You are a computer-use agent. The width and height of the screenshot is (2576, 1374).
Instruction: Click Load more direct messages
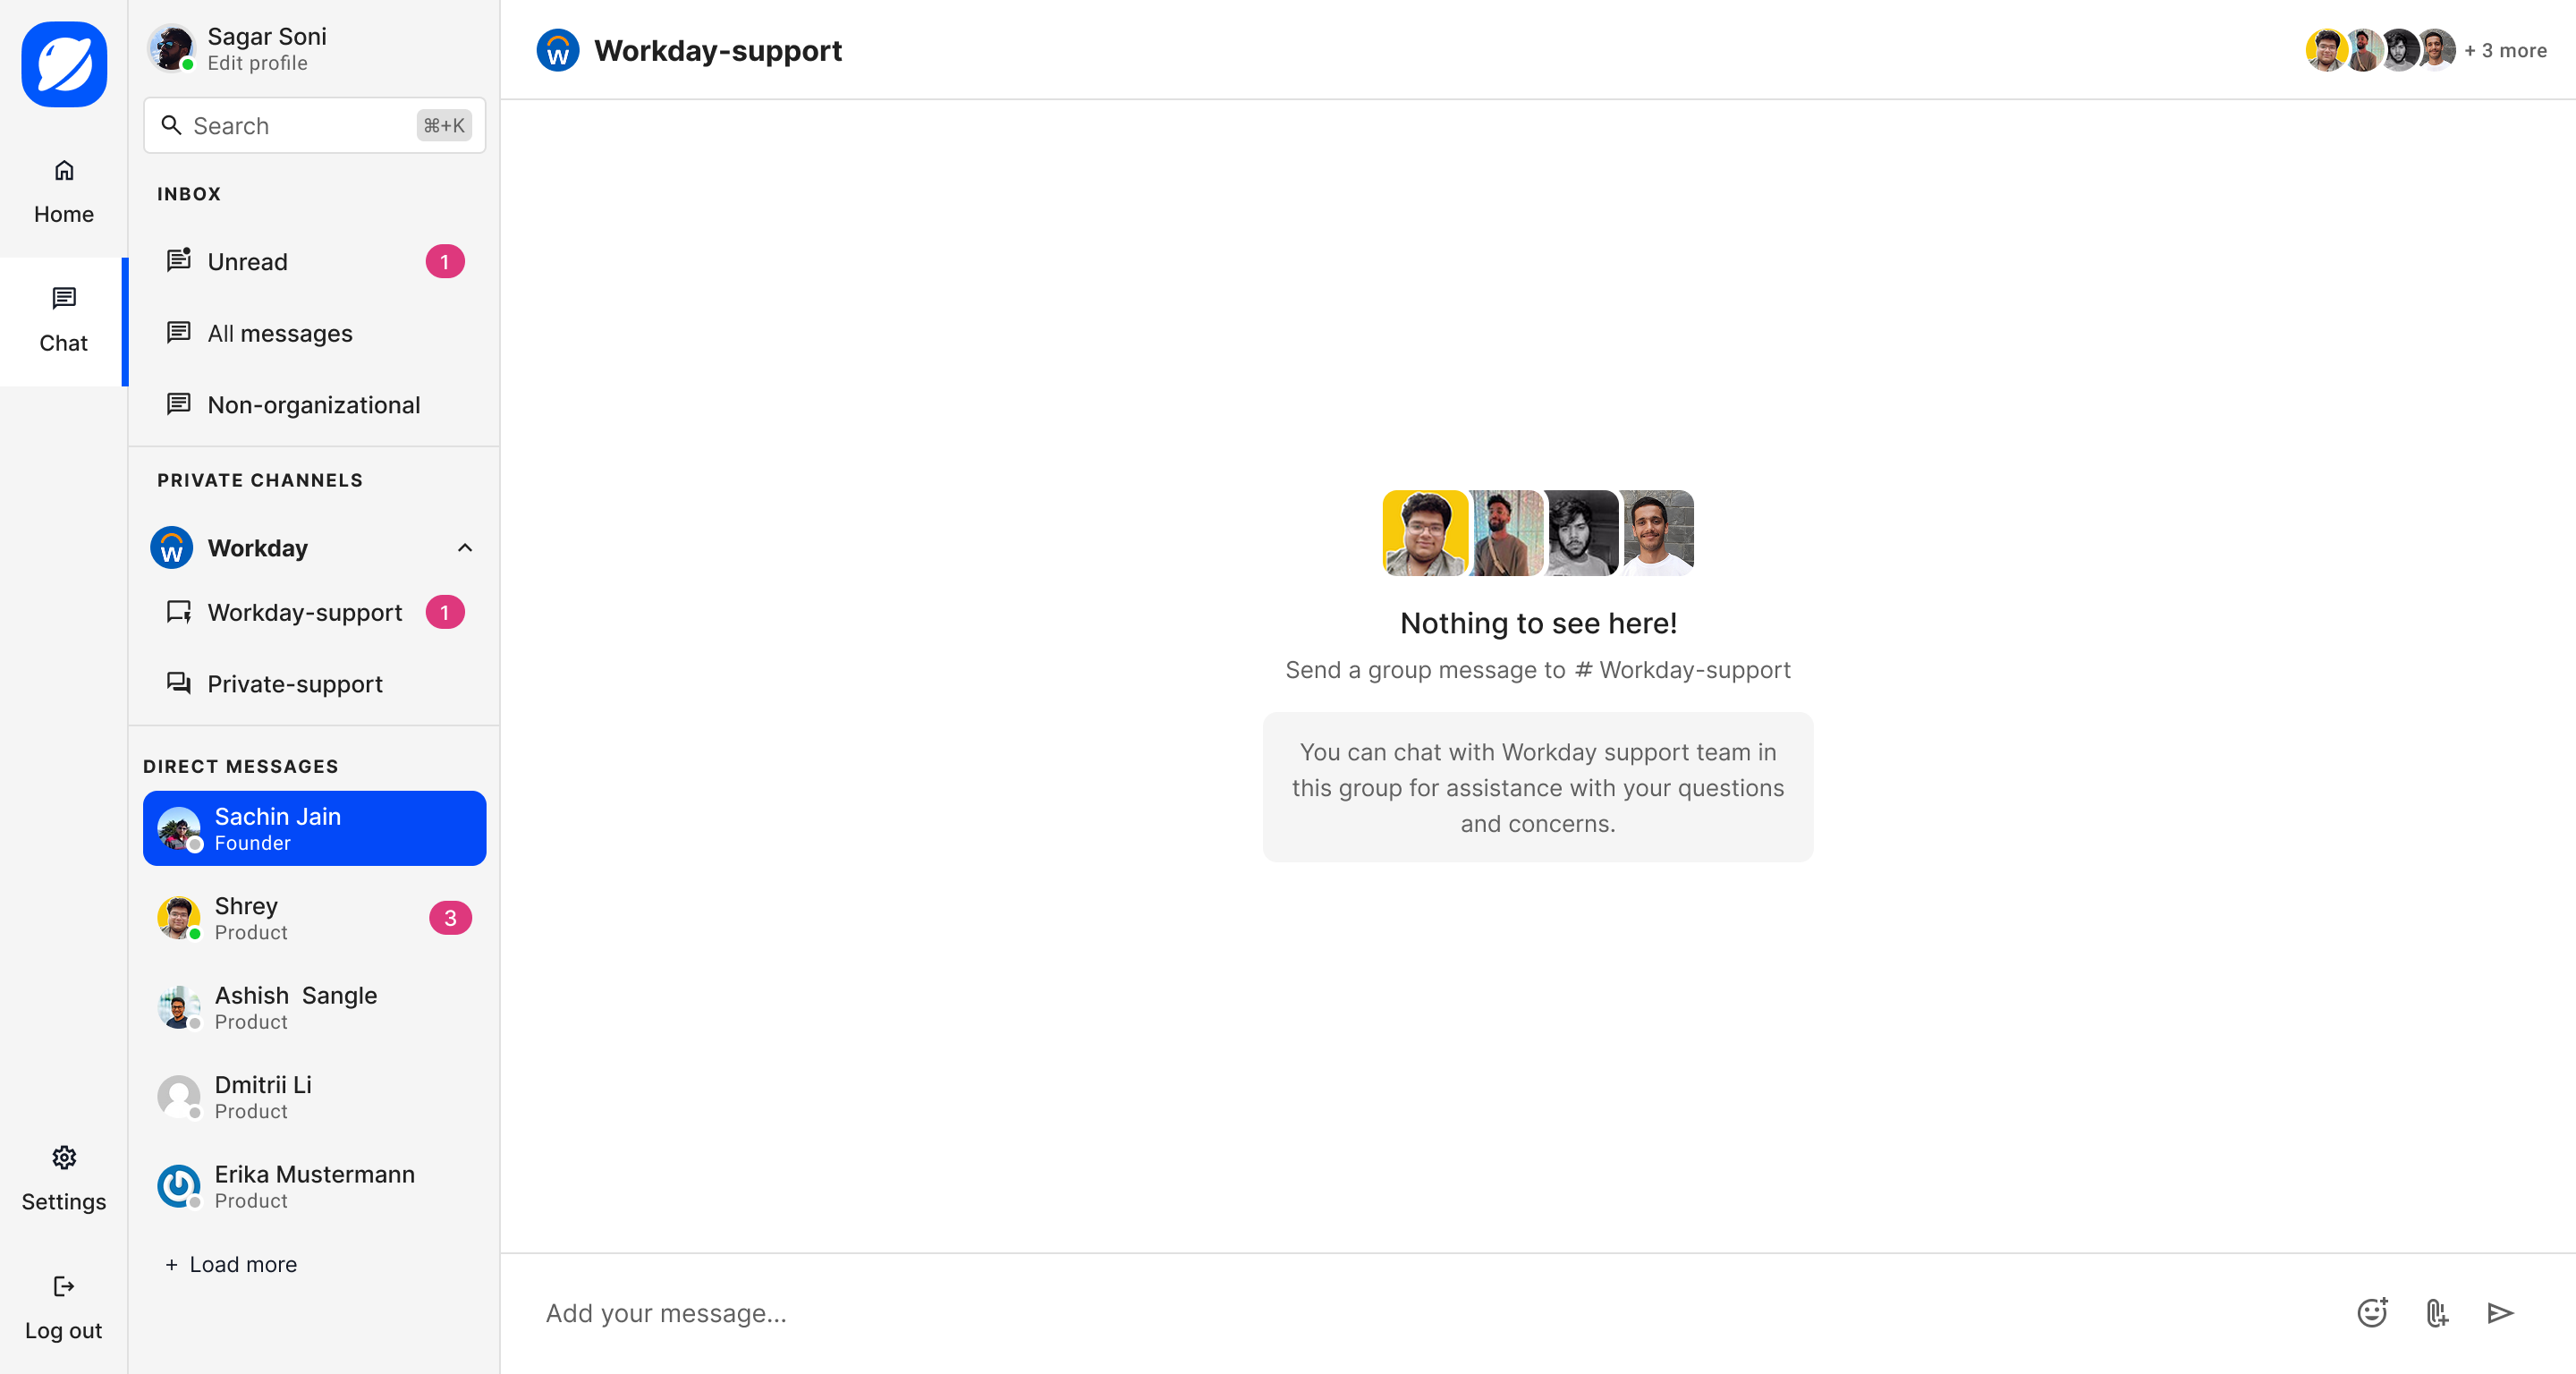[231, 1264]
